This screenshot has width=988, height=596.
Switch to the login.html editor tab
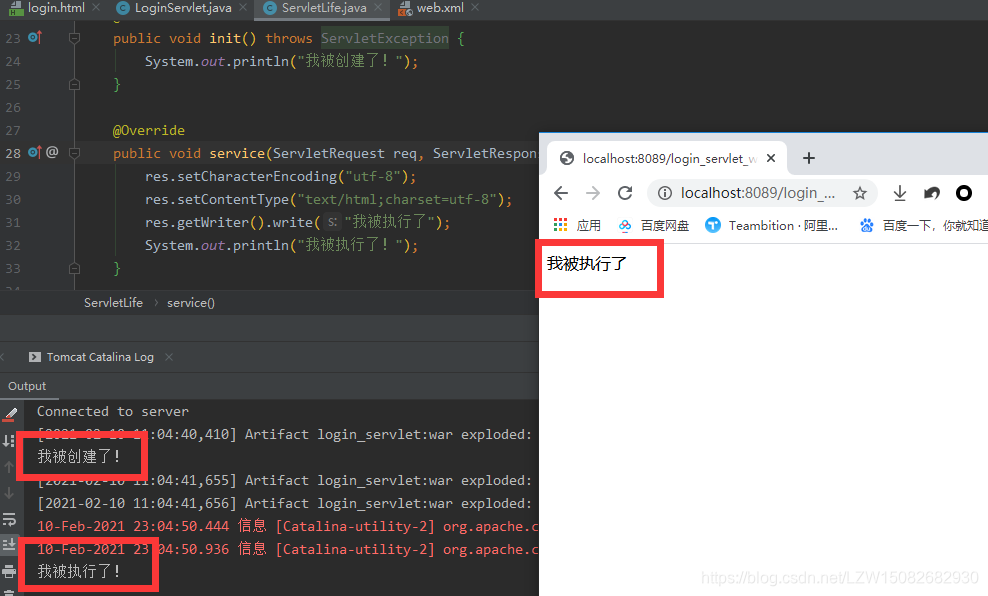coord(47,8)
